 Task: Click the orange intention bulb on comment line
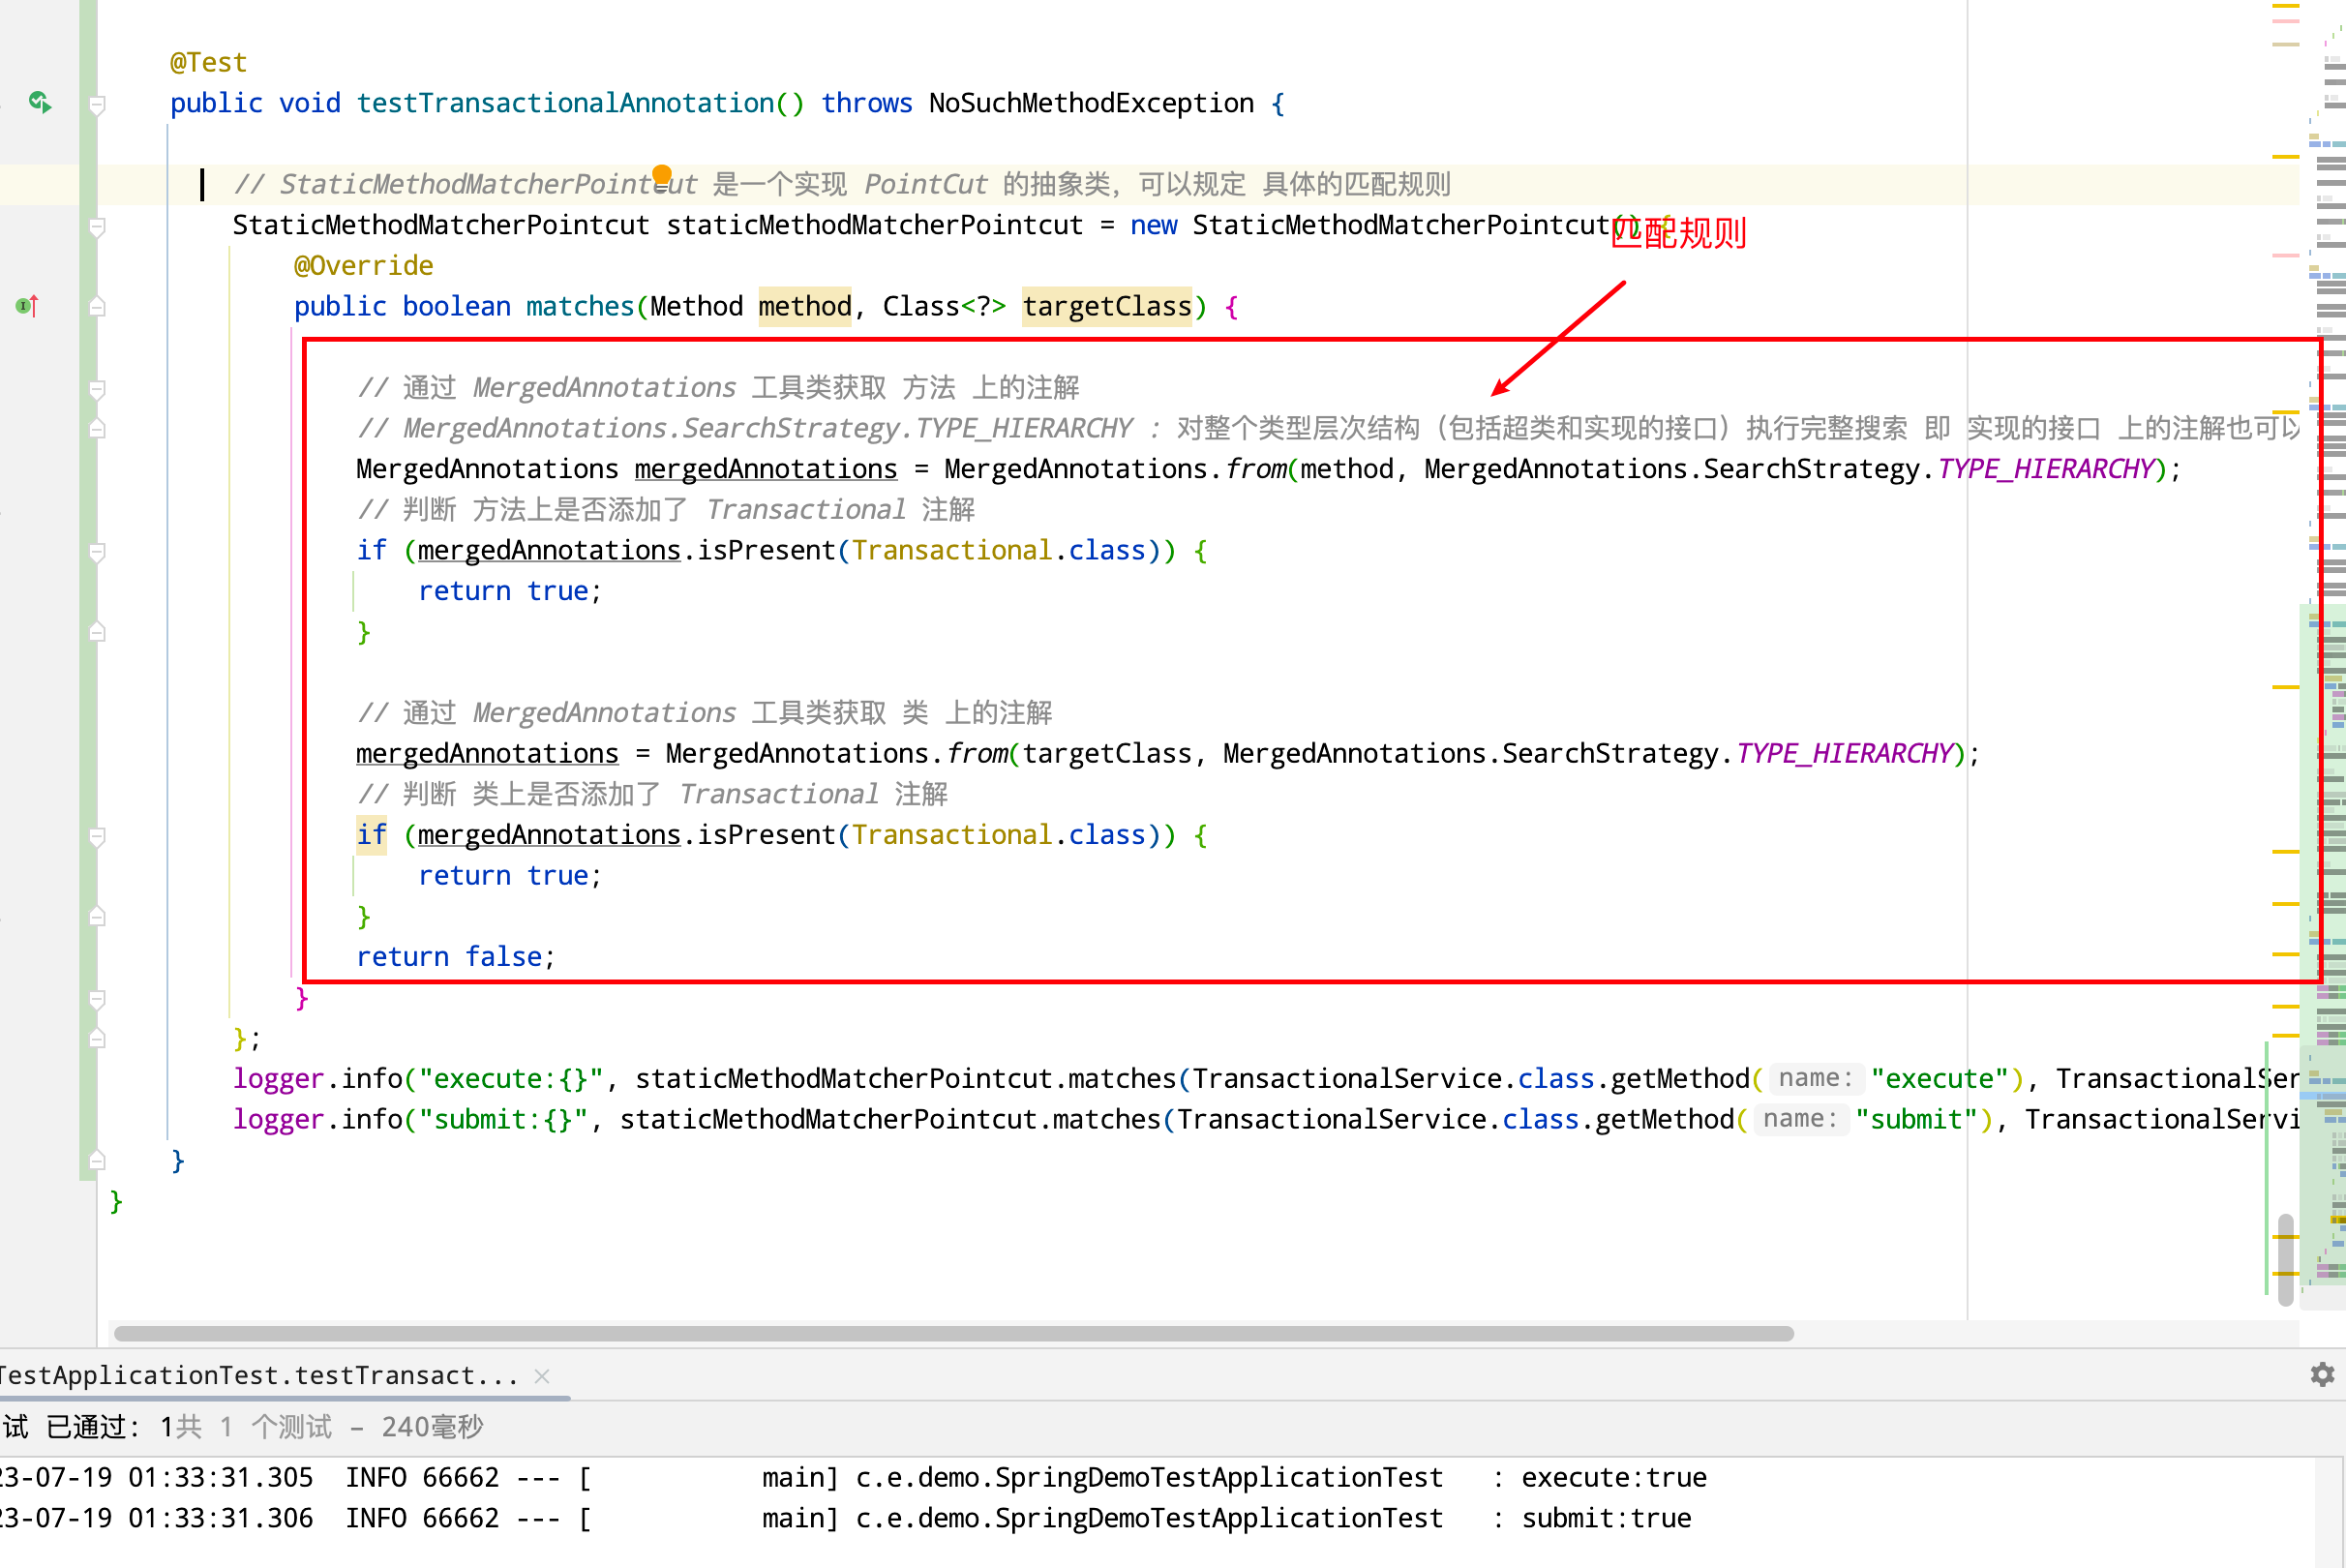point(661,175)
